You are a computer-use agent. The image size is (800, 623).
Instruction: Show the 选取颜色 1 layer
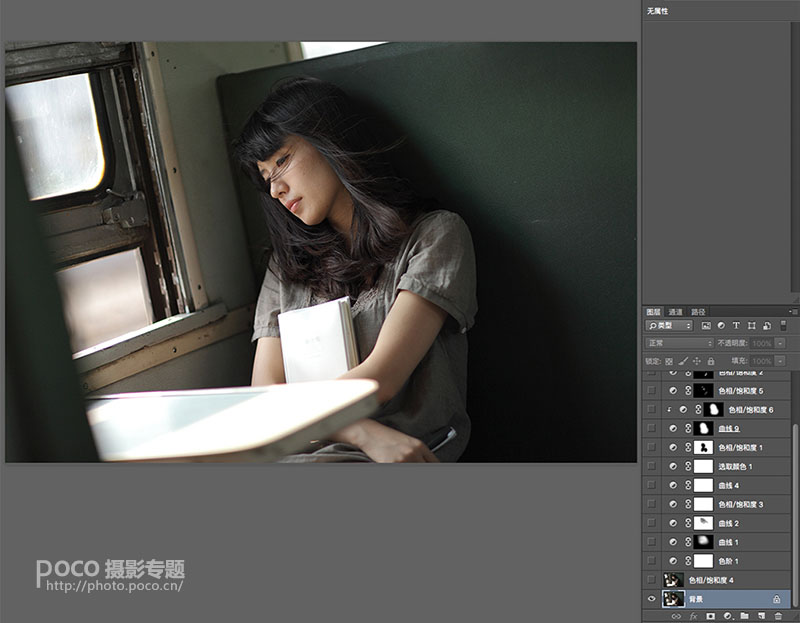(x=652, y=466)
